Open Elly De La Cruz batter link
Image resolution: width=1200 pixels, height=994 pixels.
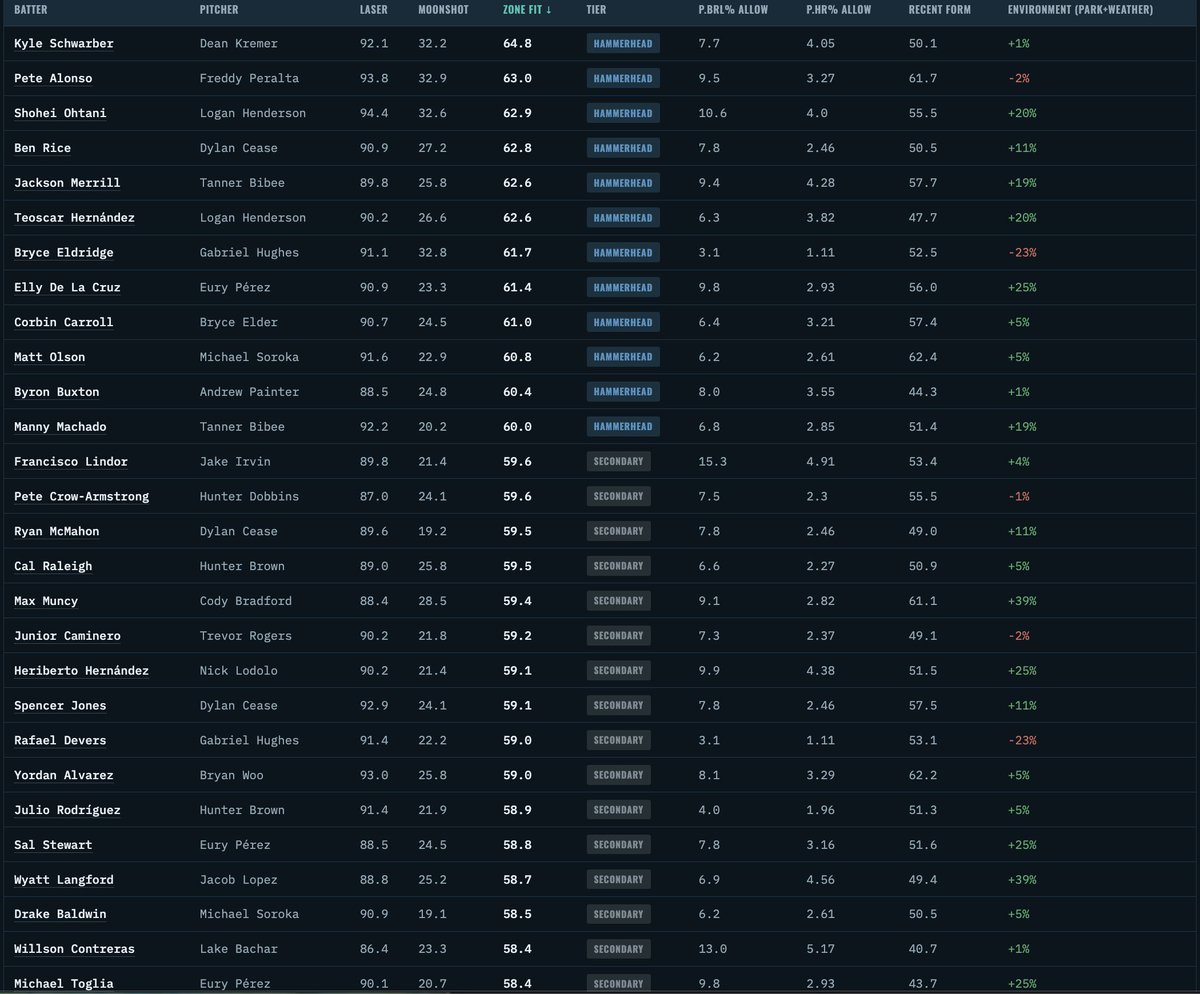(x=67, y=288)
